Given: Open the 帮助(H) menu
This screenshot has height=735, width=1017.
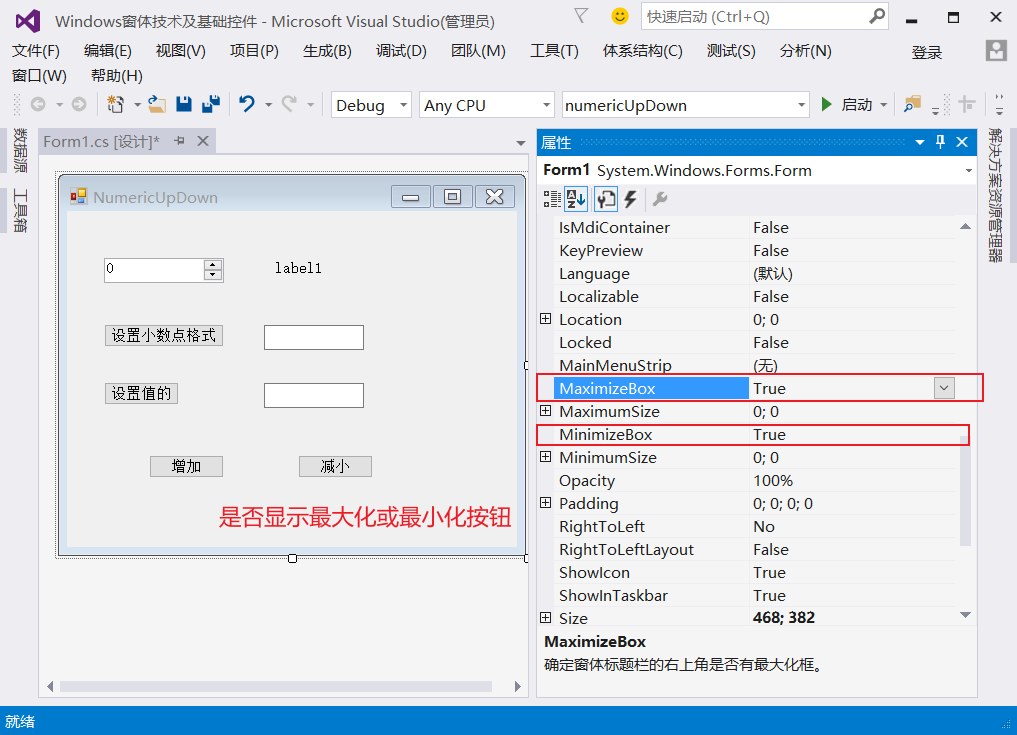Looking at the screenshot, I should click(x=117, y=75).
